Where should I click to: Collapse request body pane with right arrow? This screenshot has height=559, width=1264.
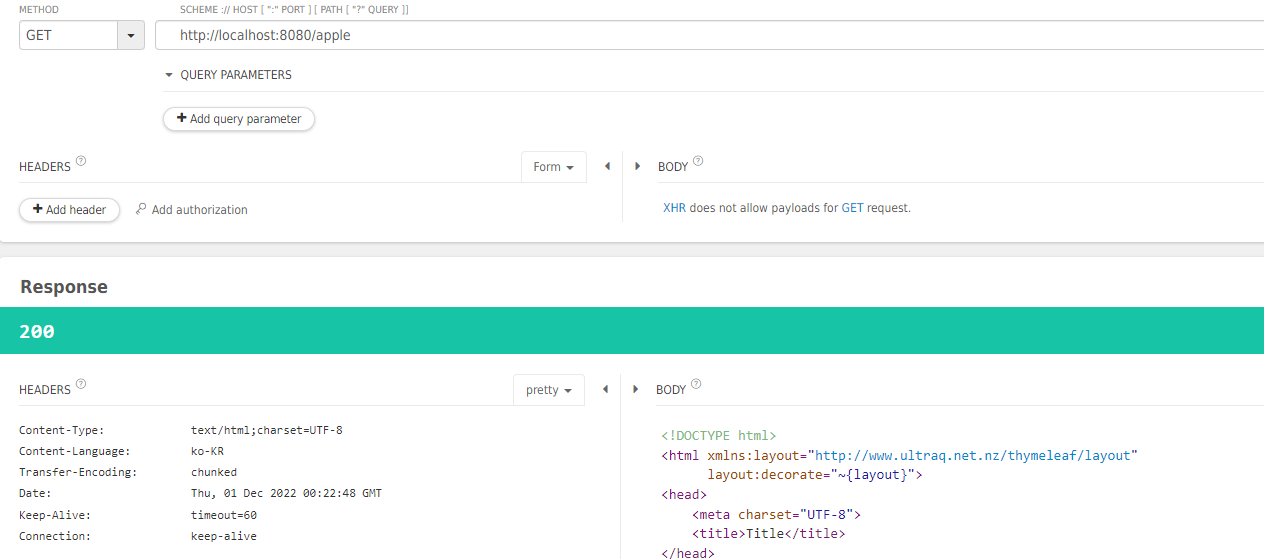[637, 166]
